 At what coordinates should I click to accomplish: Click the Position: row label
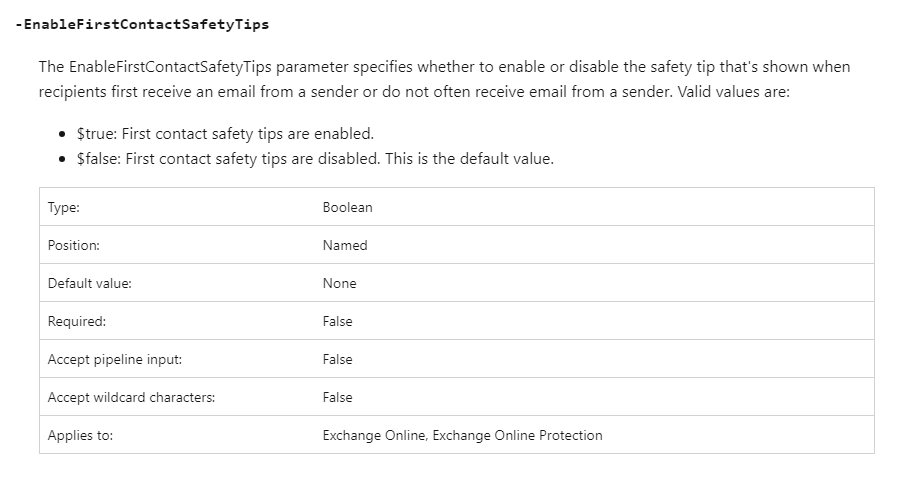point(74,245)
